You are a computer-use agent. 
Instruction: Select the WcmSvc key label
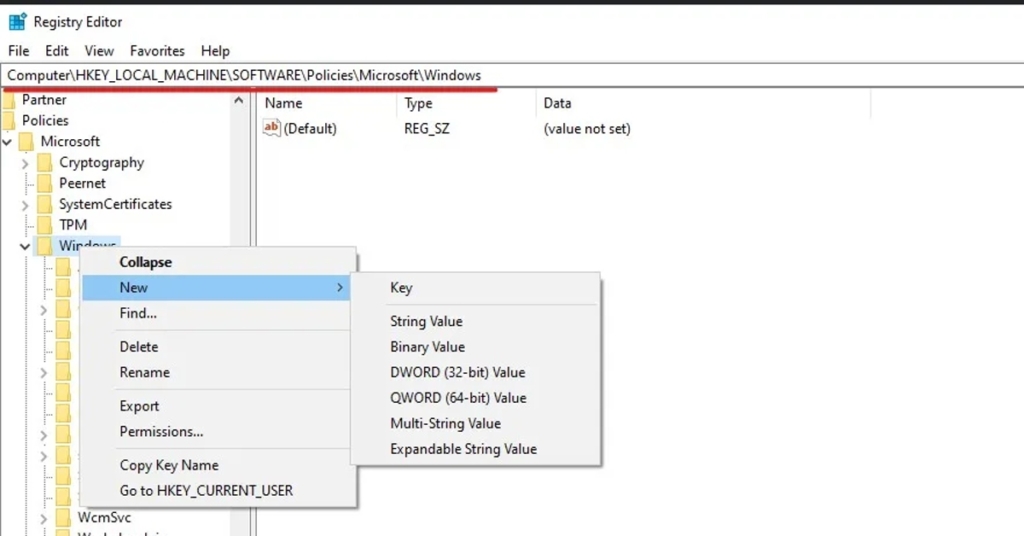[104, 518]
